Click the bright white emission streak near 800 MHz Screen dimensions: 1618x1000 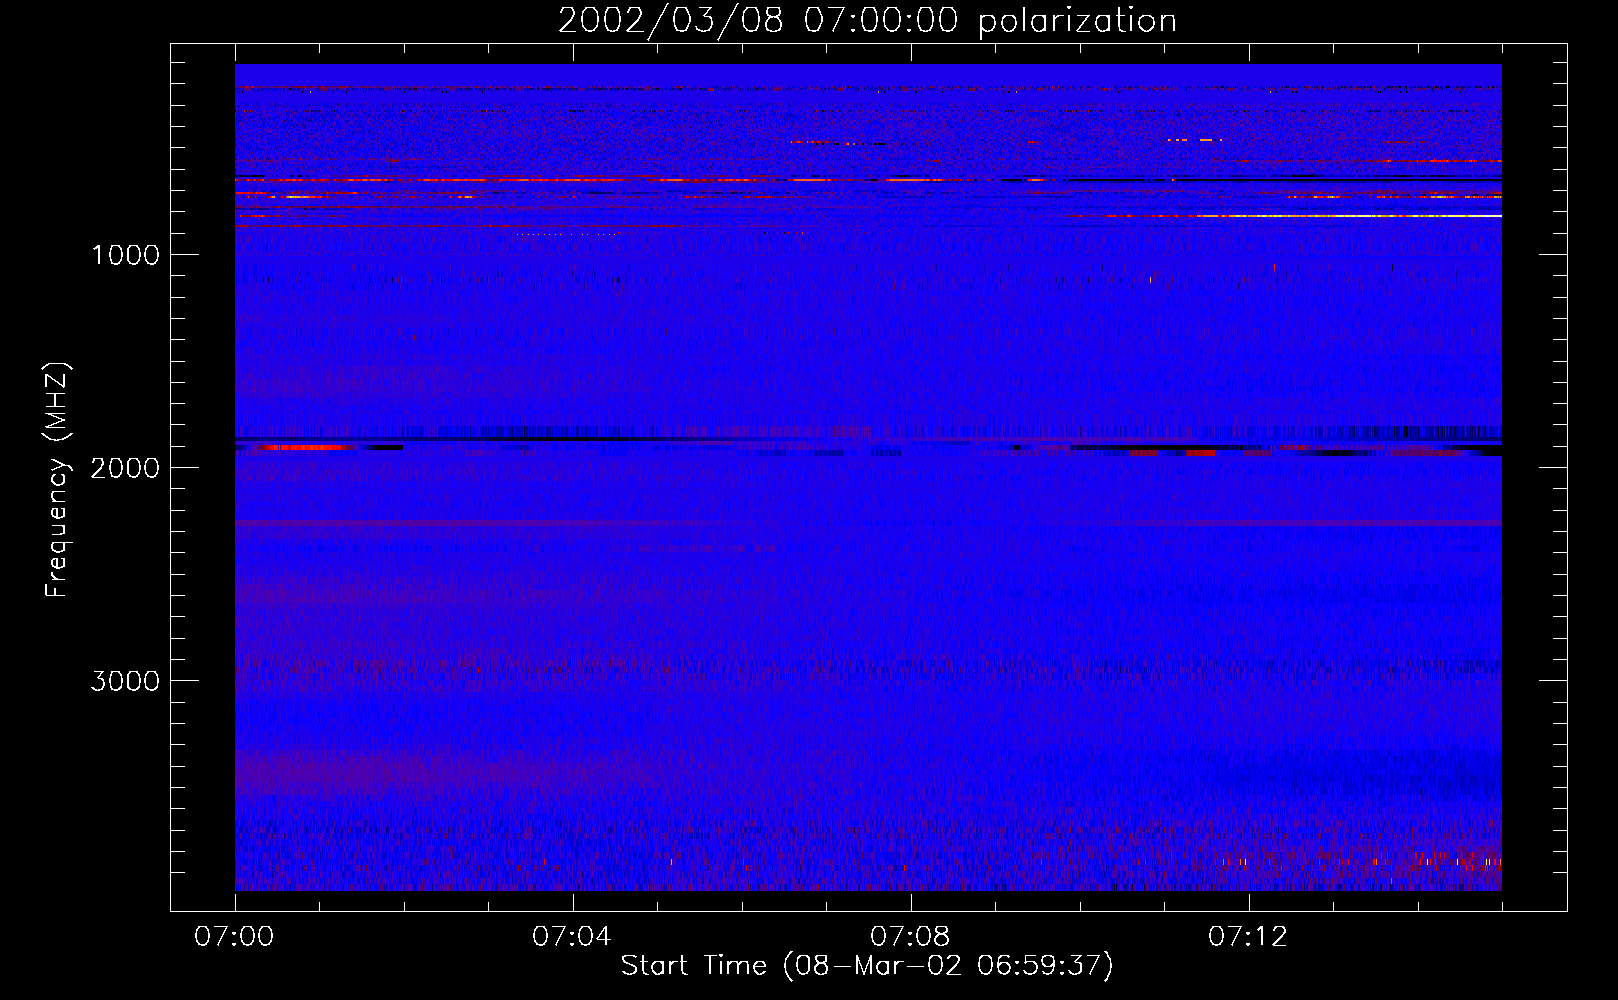tap(1350, 216)
